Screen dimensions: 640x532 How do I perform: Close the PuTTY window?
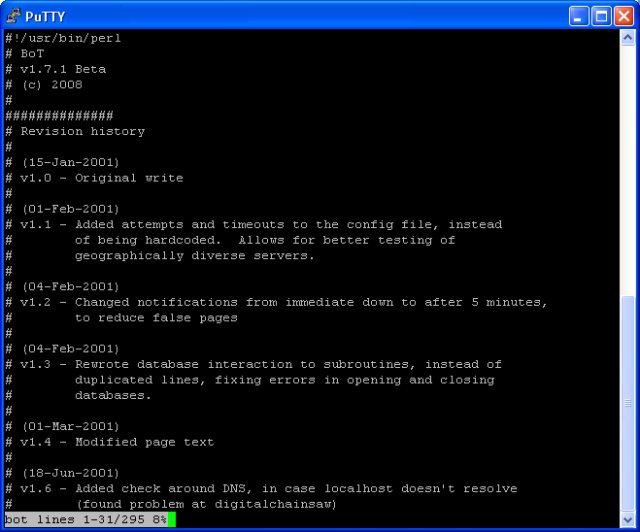pos(624,16)
